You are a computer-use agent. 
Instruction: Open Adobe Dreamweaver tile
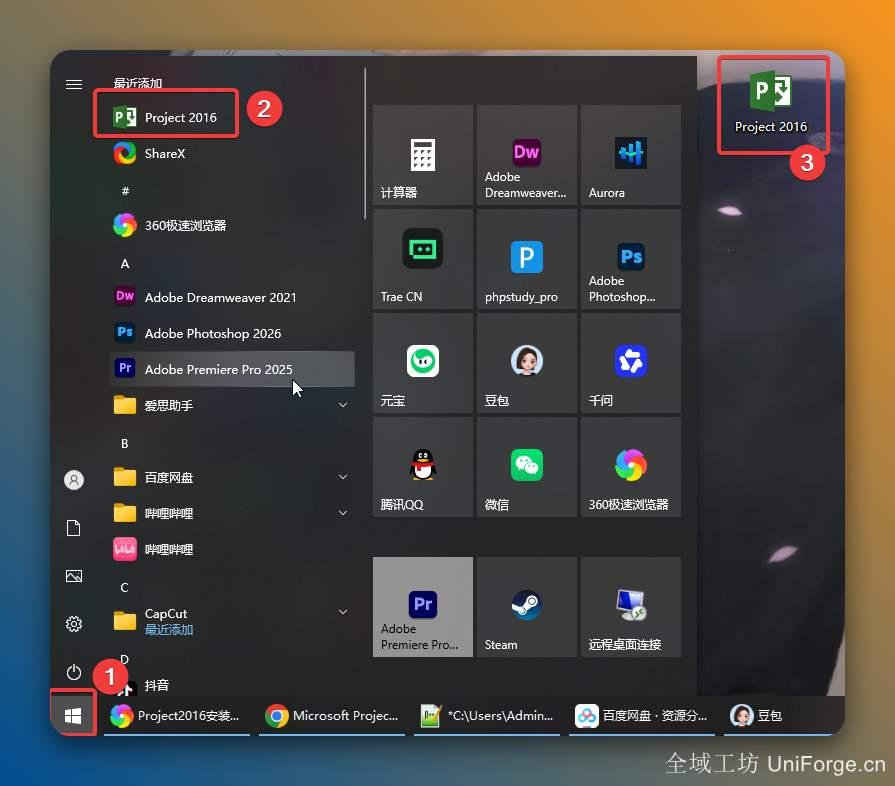click(526, 155)
